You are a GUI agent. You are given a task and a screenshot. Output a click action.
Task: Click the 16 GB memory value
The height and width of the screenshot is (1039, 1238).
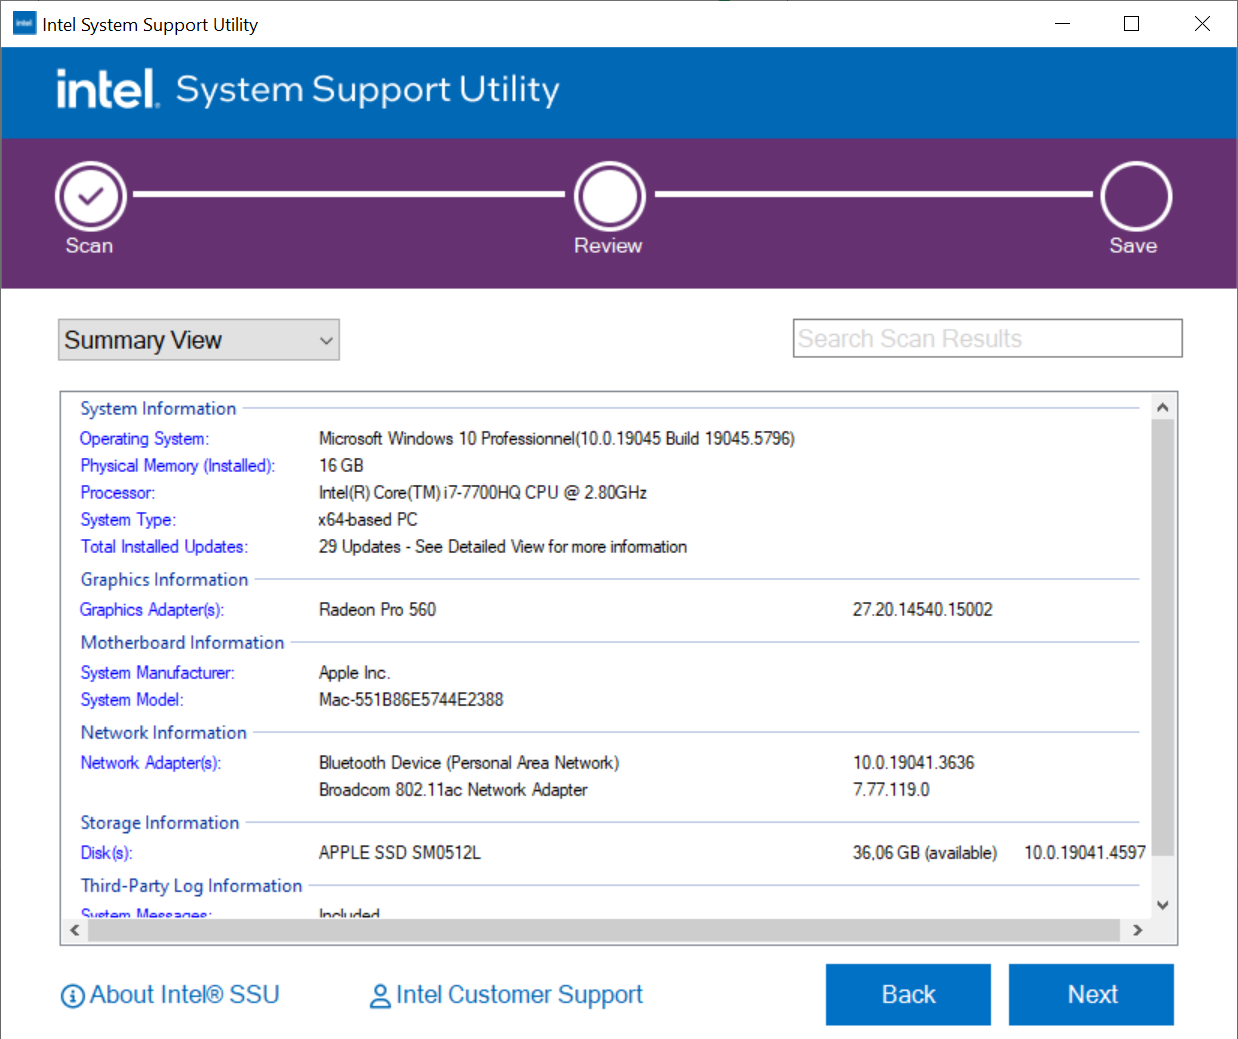341,466
